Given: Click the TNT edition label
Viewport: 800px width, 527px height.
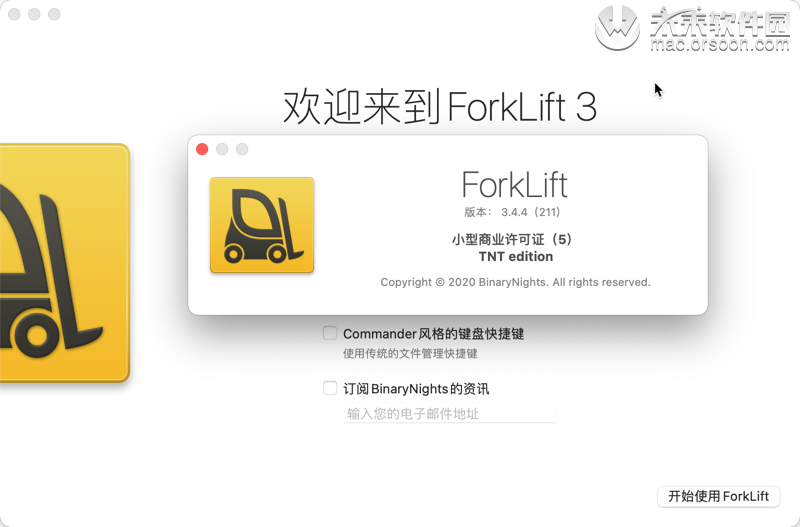Looking at the screenshot, I should point(516,257).
